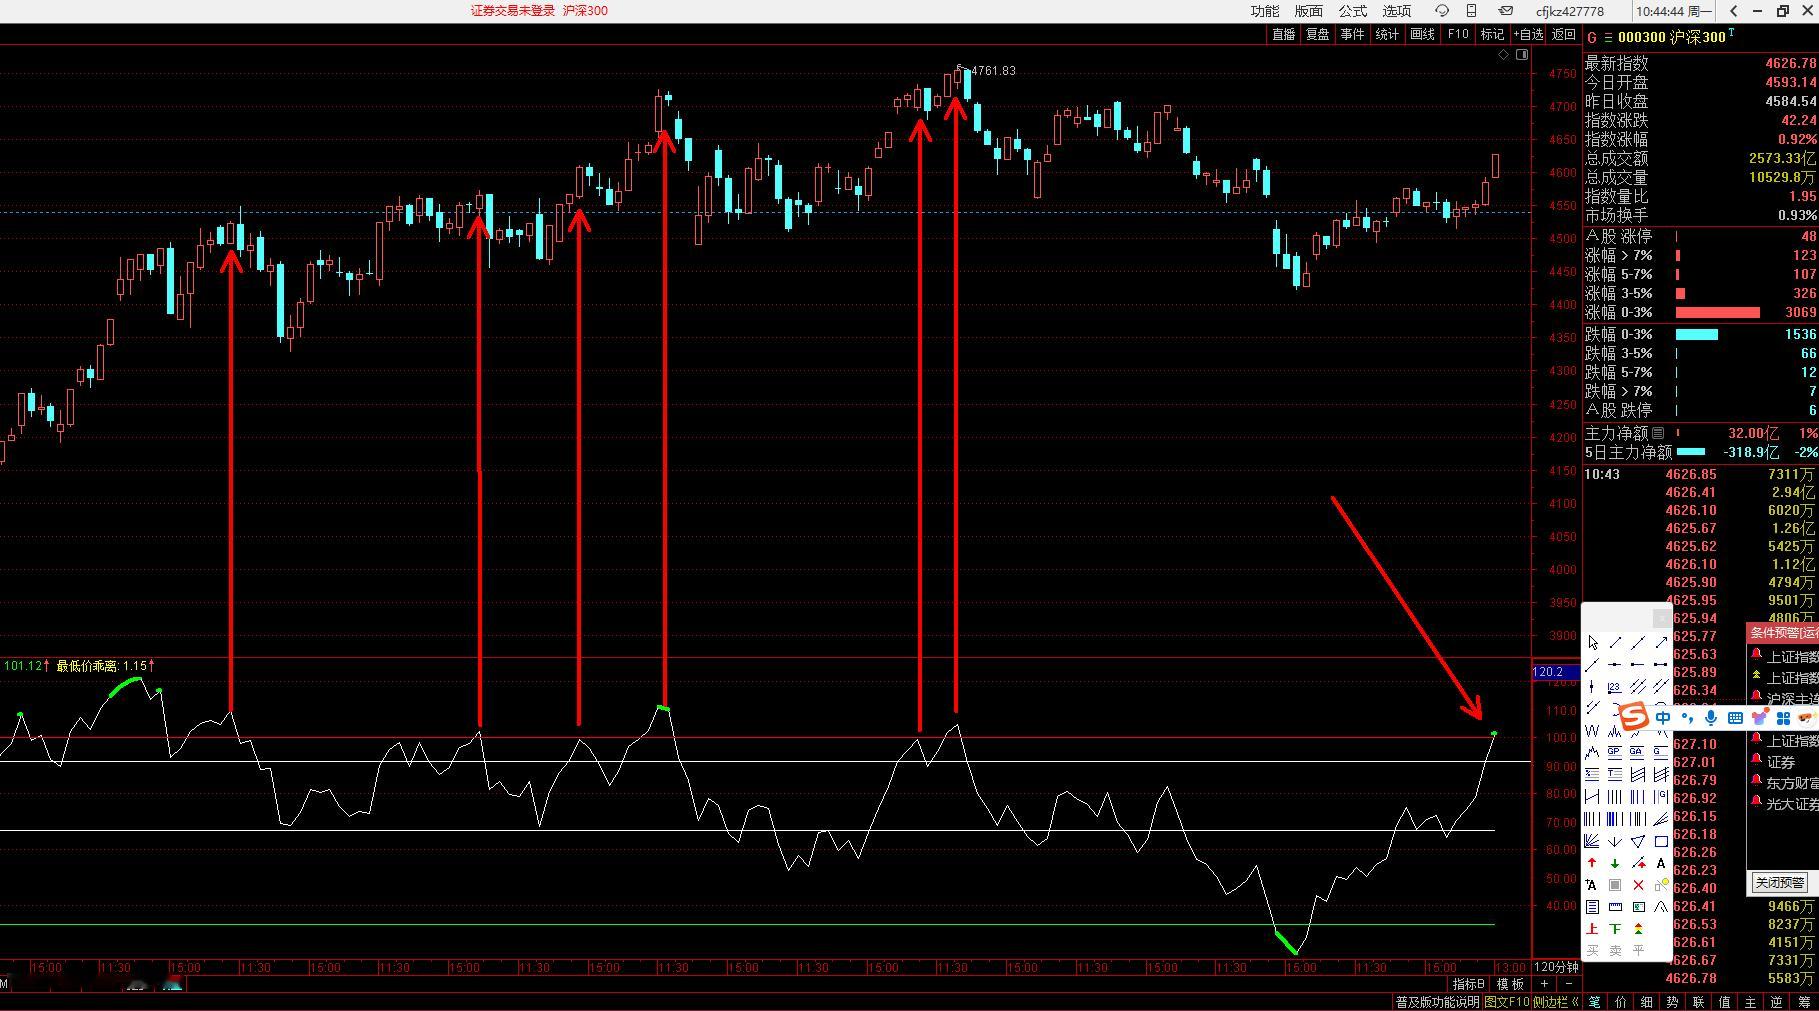Pick the W wave pattern tool
The height and width of the screenshot is (1012, 1819).
[x=1592, y=730]
